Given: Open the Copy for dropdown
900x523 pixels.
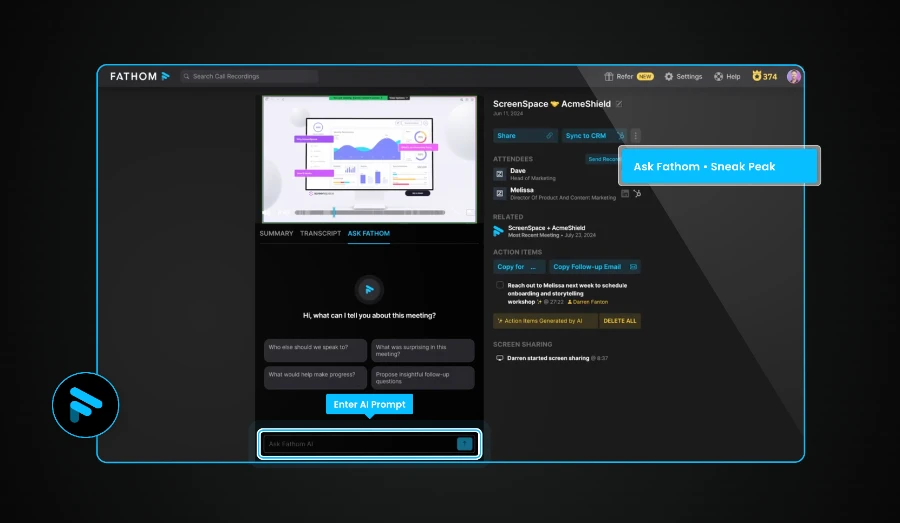Looking at the screenshot, I should [518, 267].
